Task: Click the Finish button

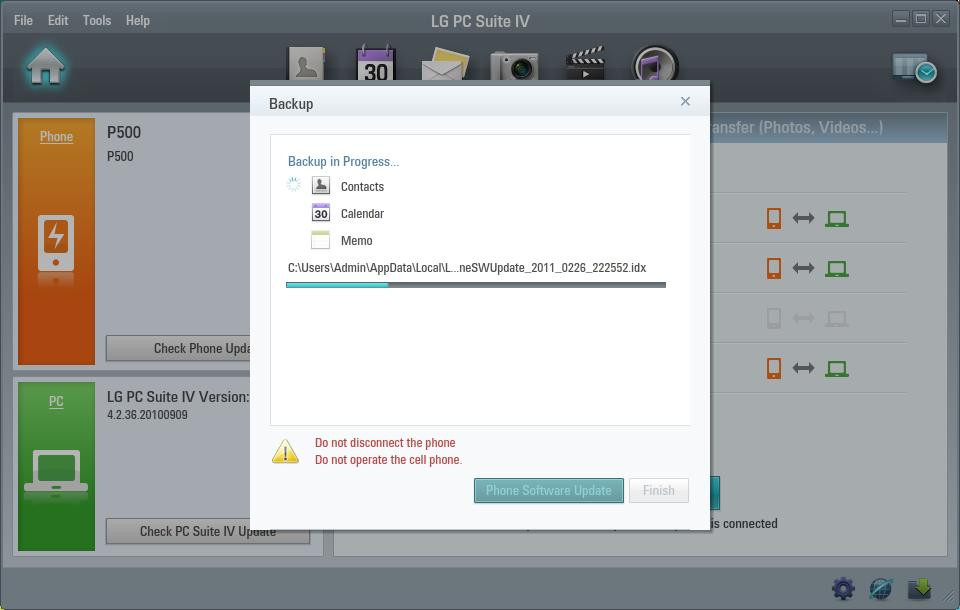Action: tap(659, 491)
